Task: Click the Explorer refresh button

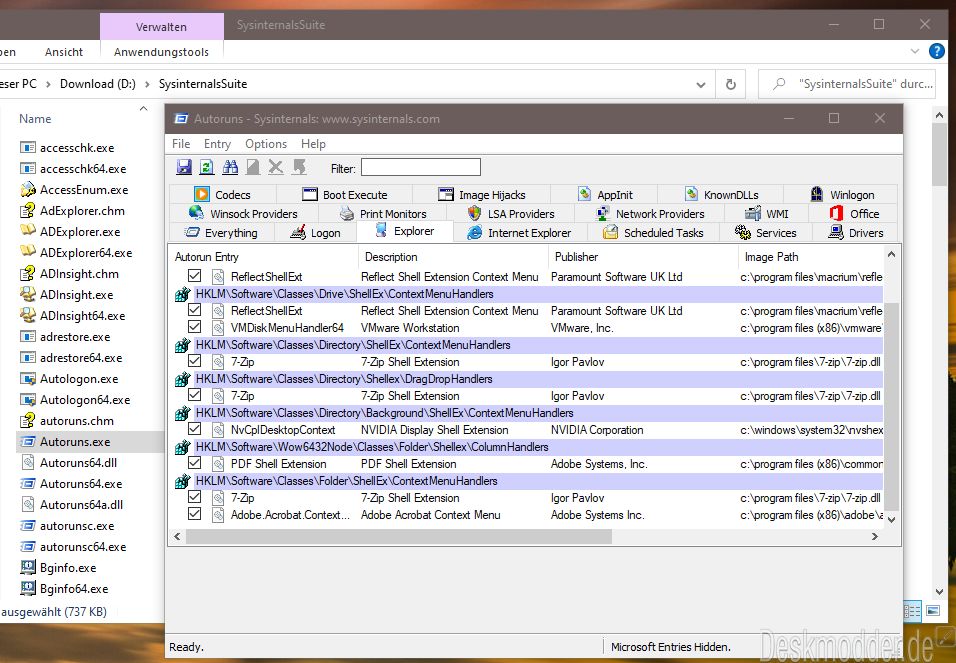Action: click(x=730, y=84)
